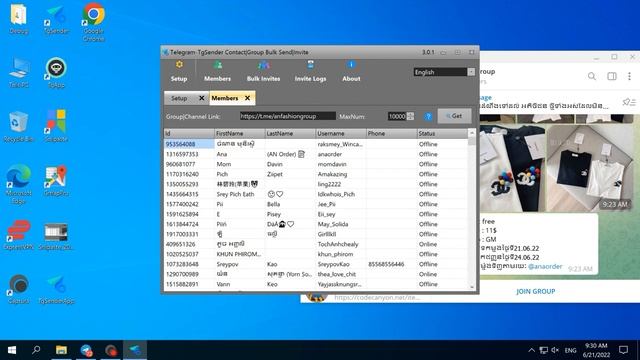
Task: Click the Get button
Action: coord(454,116)
